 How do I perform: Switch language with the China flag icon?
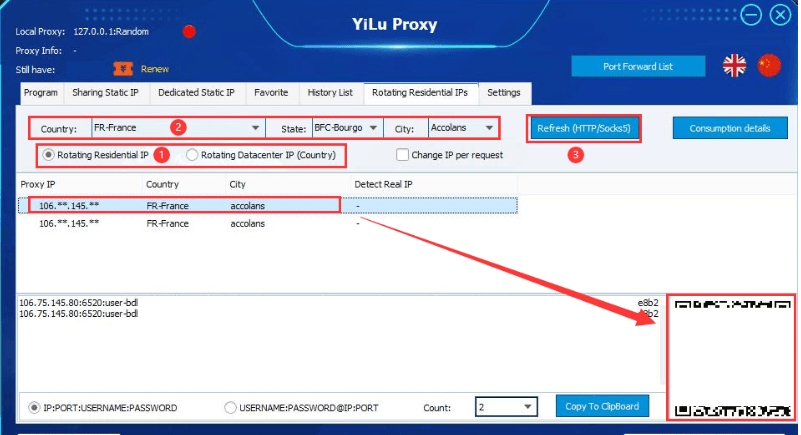click(769, 65)
